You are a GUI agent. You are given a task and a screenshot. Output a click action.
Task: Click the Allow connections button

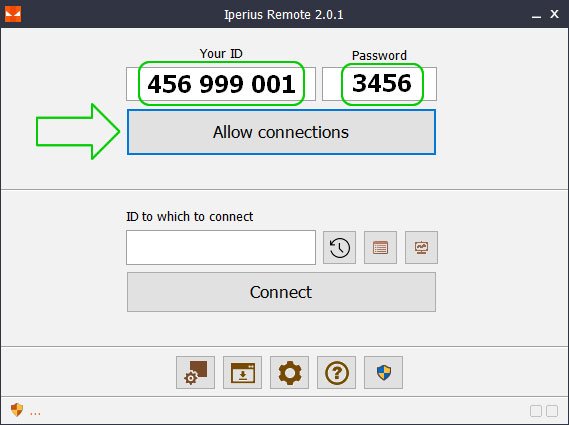281,132
